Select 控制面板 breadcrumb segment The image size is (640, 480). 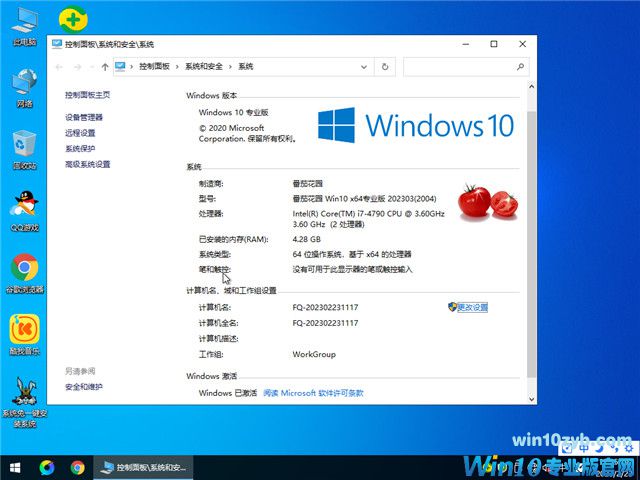click(x=154, y=67)
